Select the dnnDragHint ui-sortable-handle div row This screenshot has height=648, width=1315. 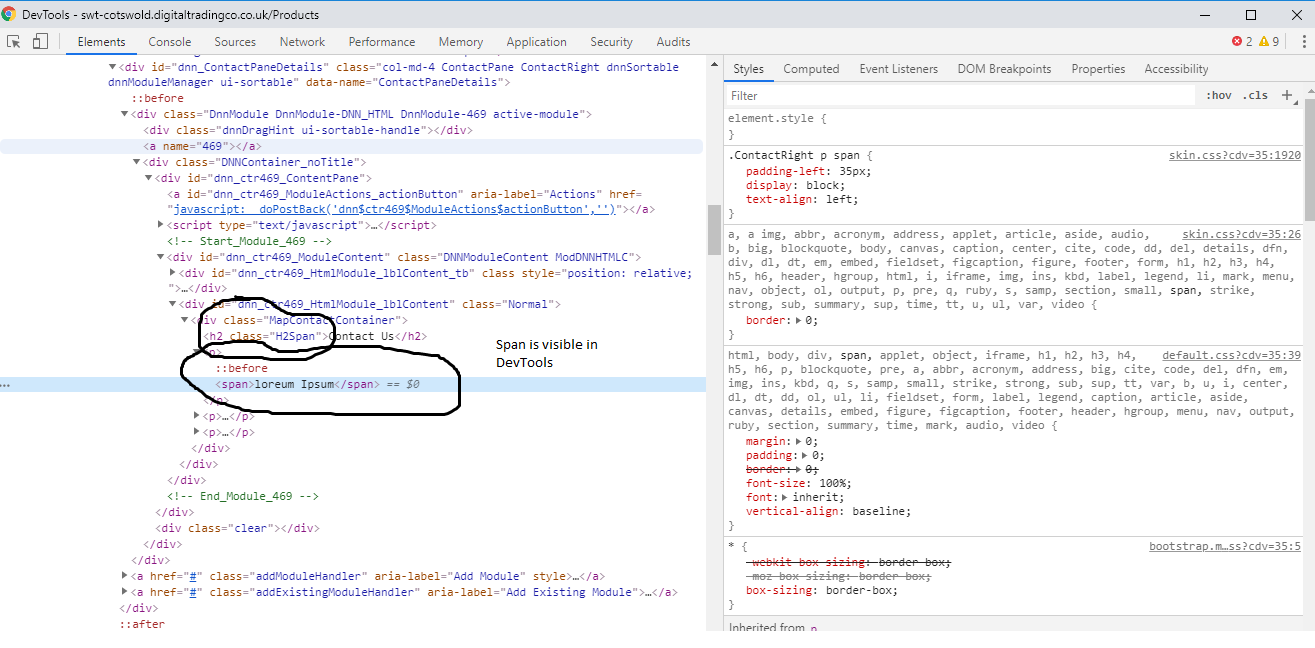pos(308,130)
